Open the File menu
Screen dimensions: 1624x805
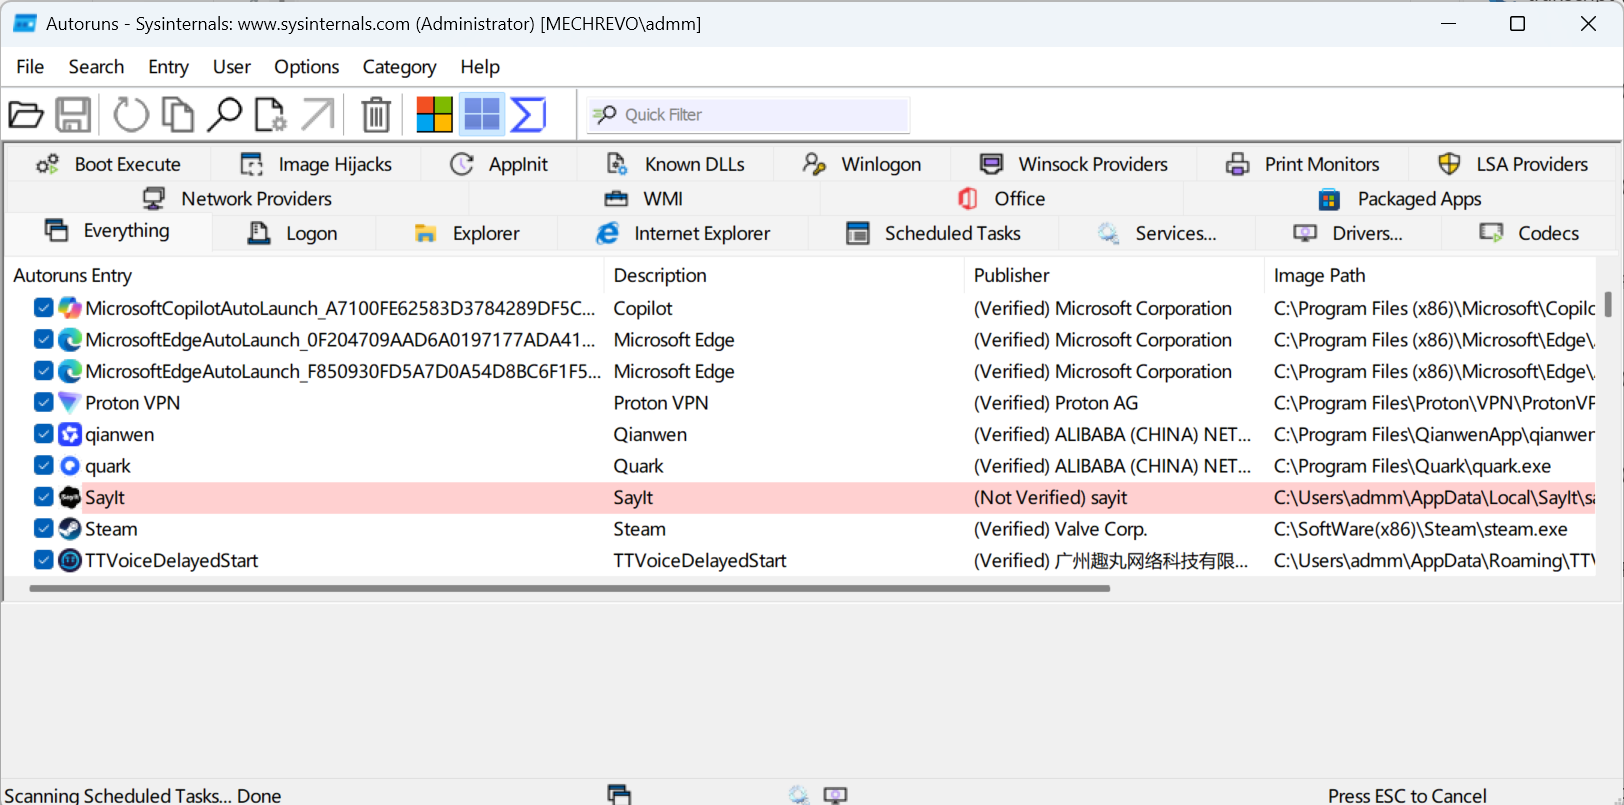pyautogui.click(x=30, y=67)
